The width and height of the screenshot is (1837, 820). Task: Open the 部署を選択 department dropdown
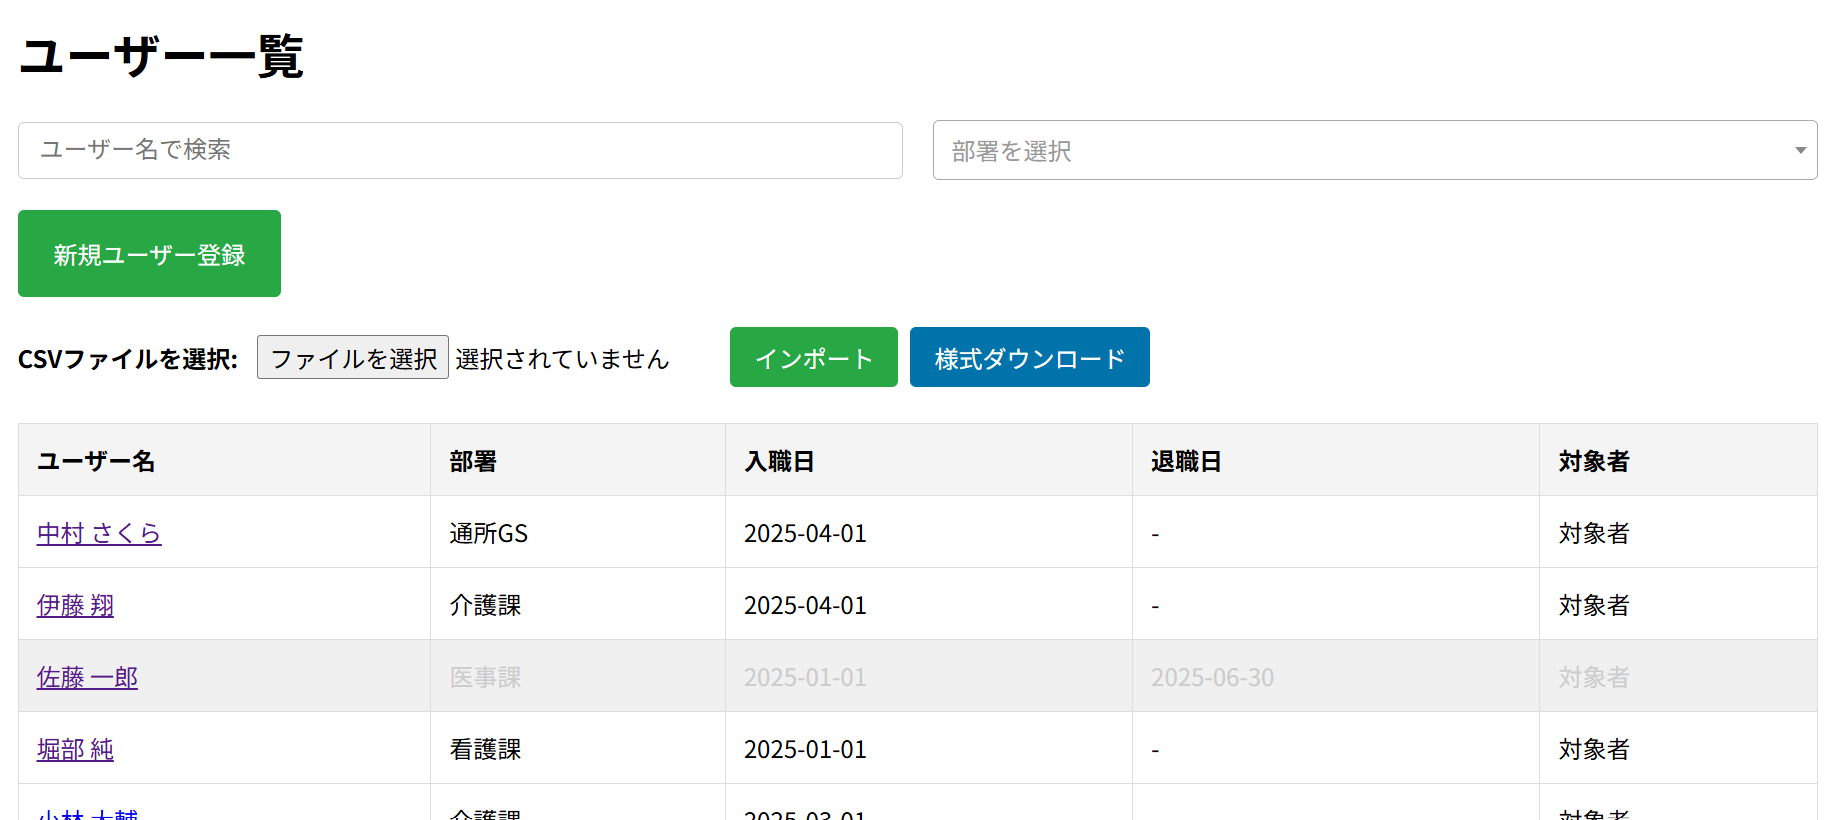pos(1374,151)
